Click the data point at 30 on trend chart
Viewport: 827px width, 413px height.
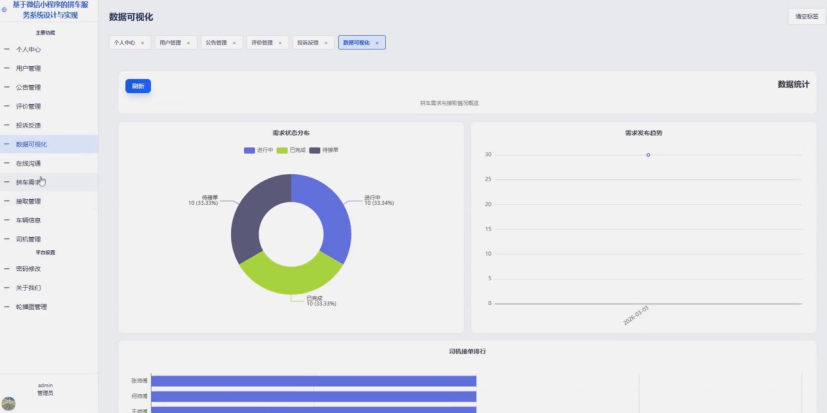click(648, 155)
